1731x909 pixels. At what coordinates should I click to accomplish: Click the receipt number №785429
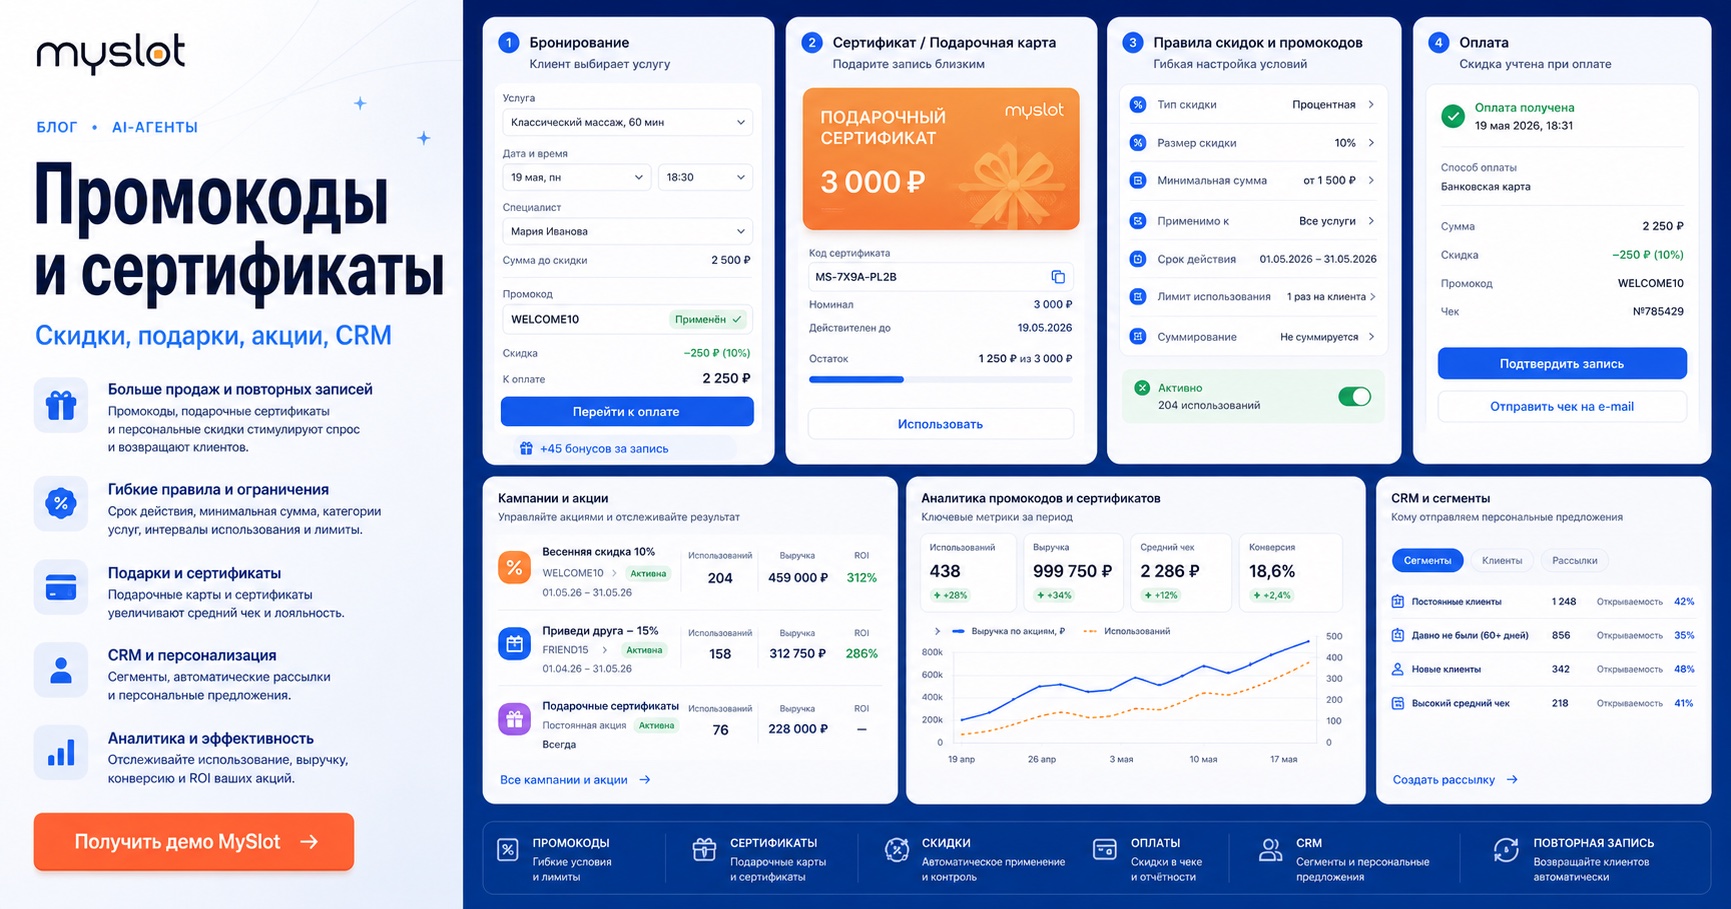[1658, 312]
